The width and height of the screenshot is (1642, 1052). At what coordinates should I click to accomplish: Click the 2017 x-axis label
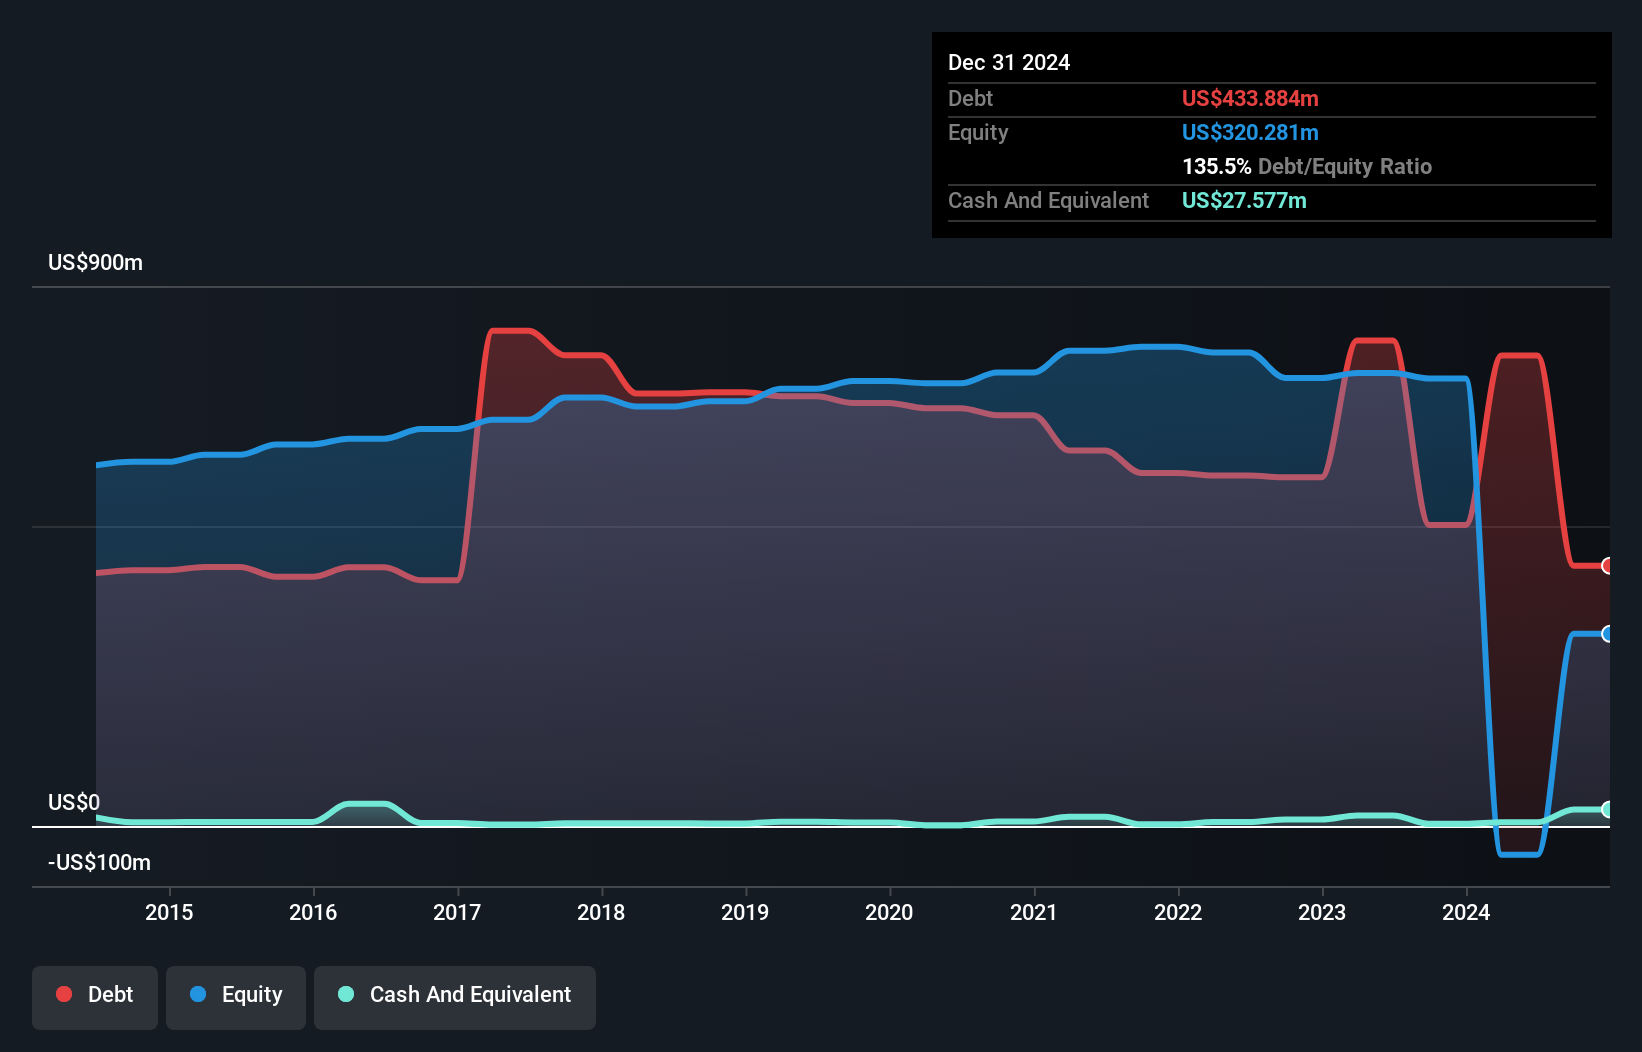457,912
